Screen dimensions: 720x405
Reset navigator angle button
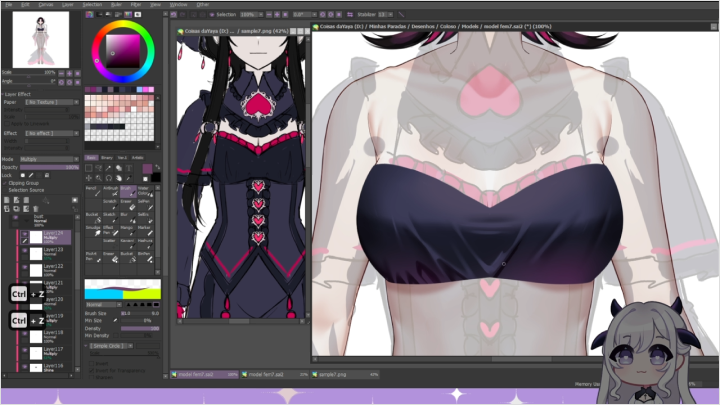click(x=78, y=82)
